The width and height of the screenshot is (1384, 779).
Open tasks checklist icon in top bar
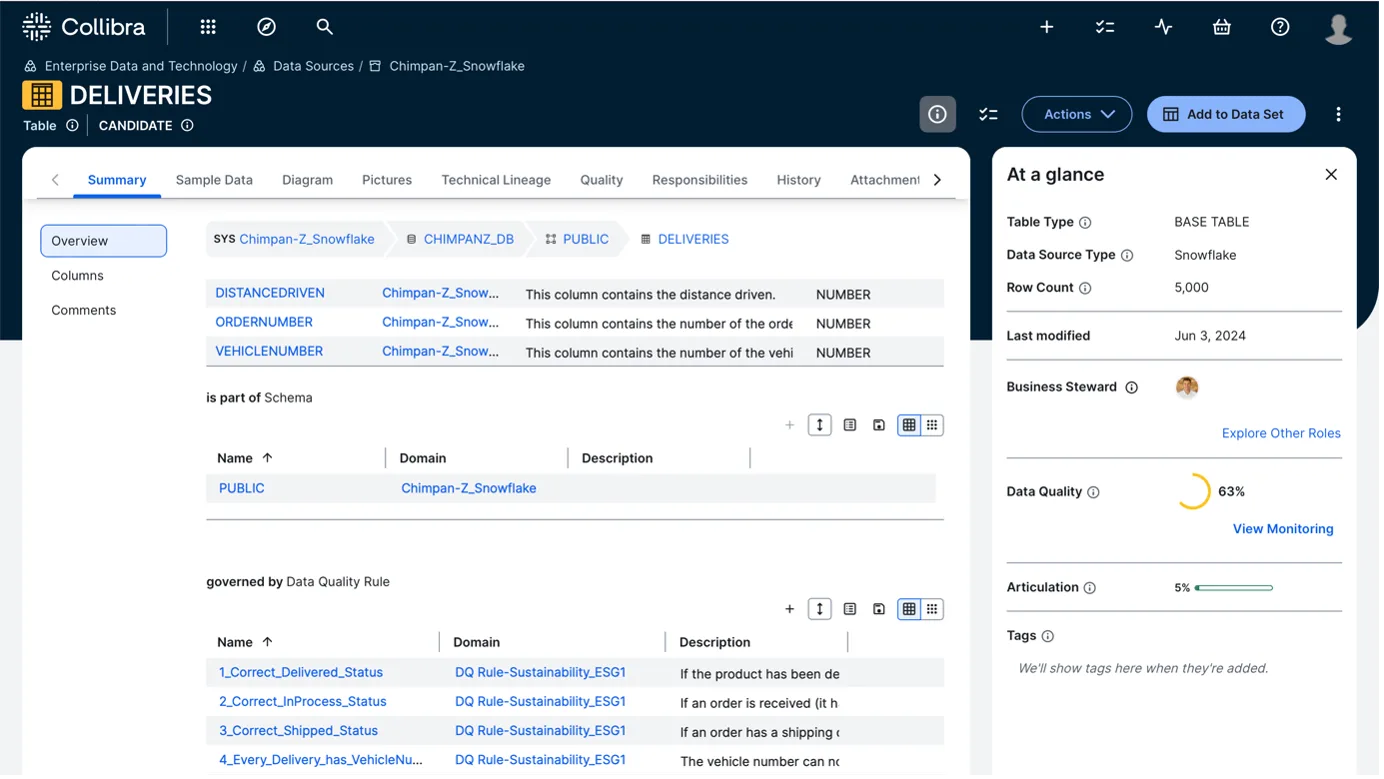1105,27
